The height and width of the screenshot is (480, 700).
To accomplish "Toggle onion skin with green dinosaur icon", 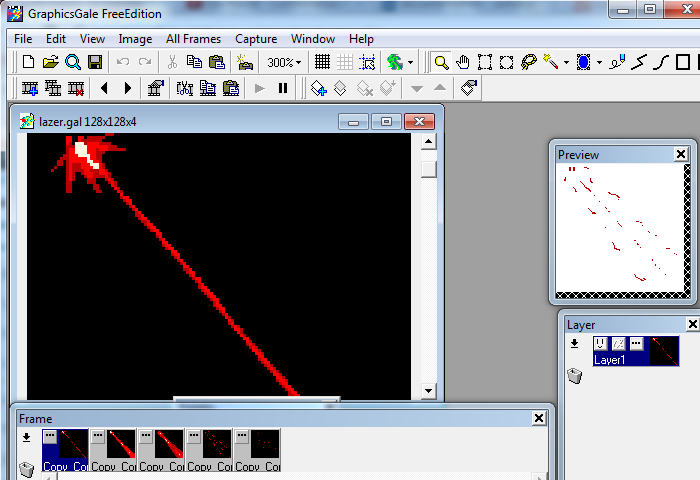I will pyautogui.click(x=395, y=62).
